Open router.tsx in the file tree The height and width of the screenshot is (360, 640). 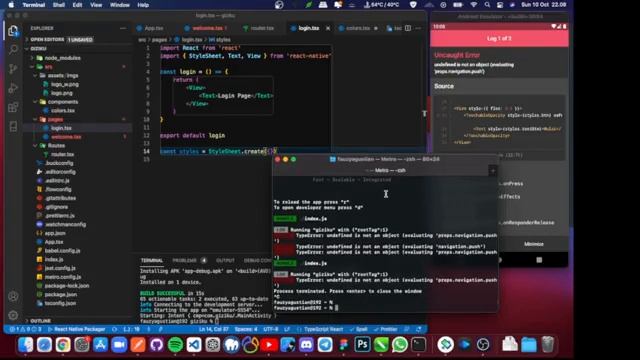(62, 154)
